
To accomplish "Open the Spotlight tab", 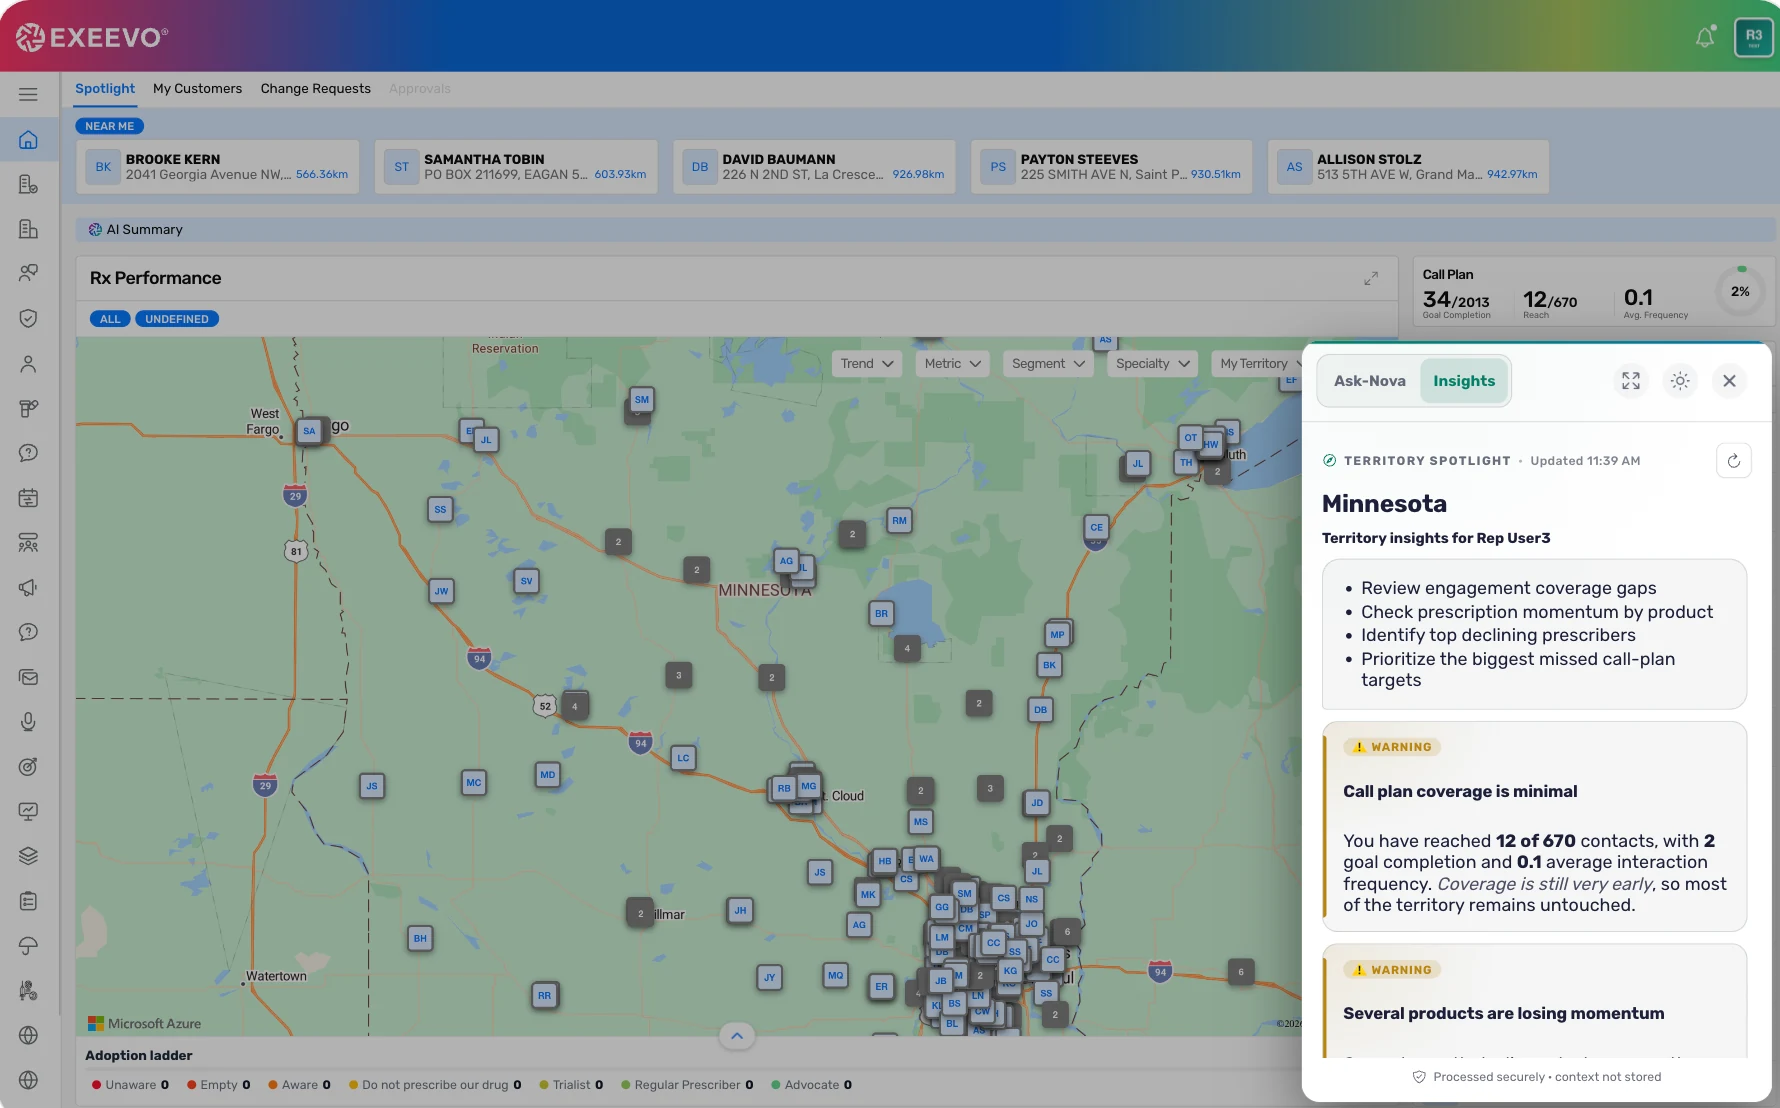I will tap(105, 89).
